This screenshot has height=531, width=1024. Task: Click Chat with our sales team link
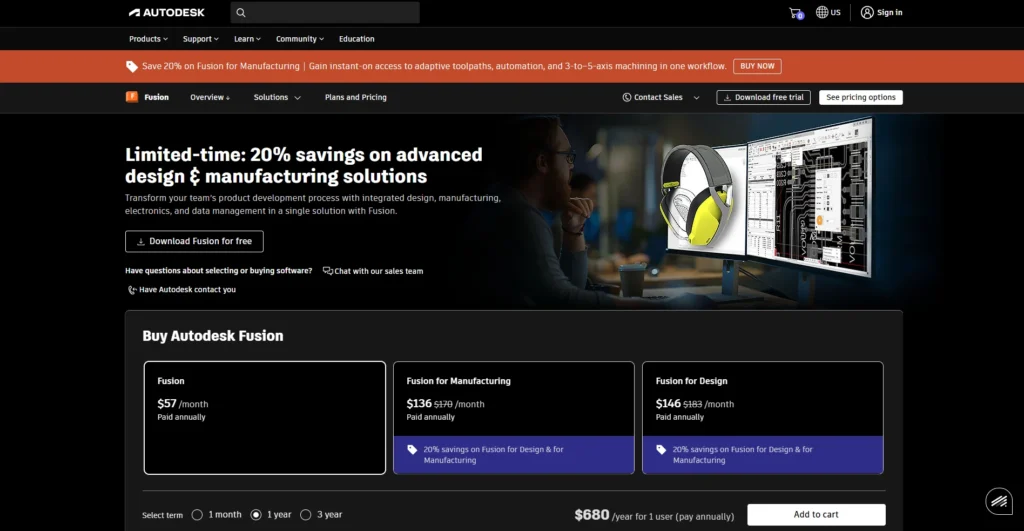[x=378, y=271]
